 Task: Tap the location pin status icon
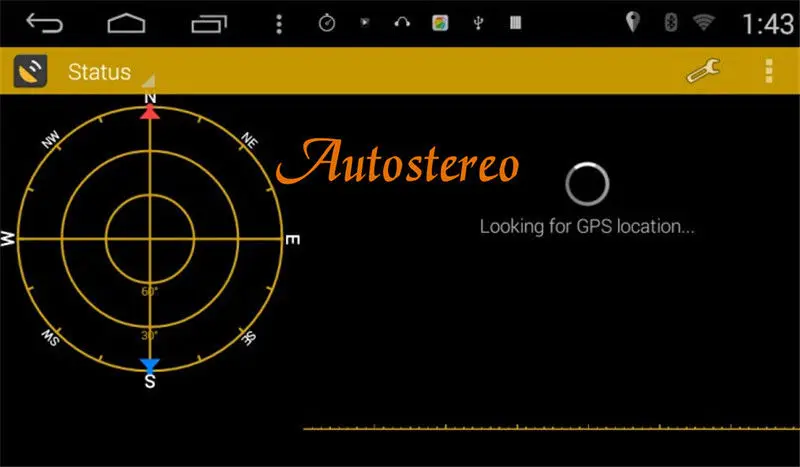click(x=633, y=22)
